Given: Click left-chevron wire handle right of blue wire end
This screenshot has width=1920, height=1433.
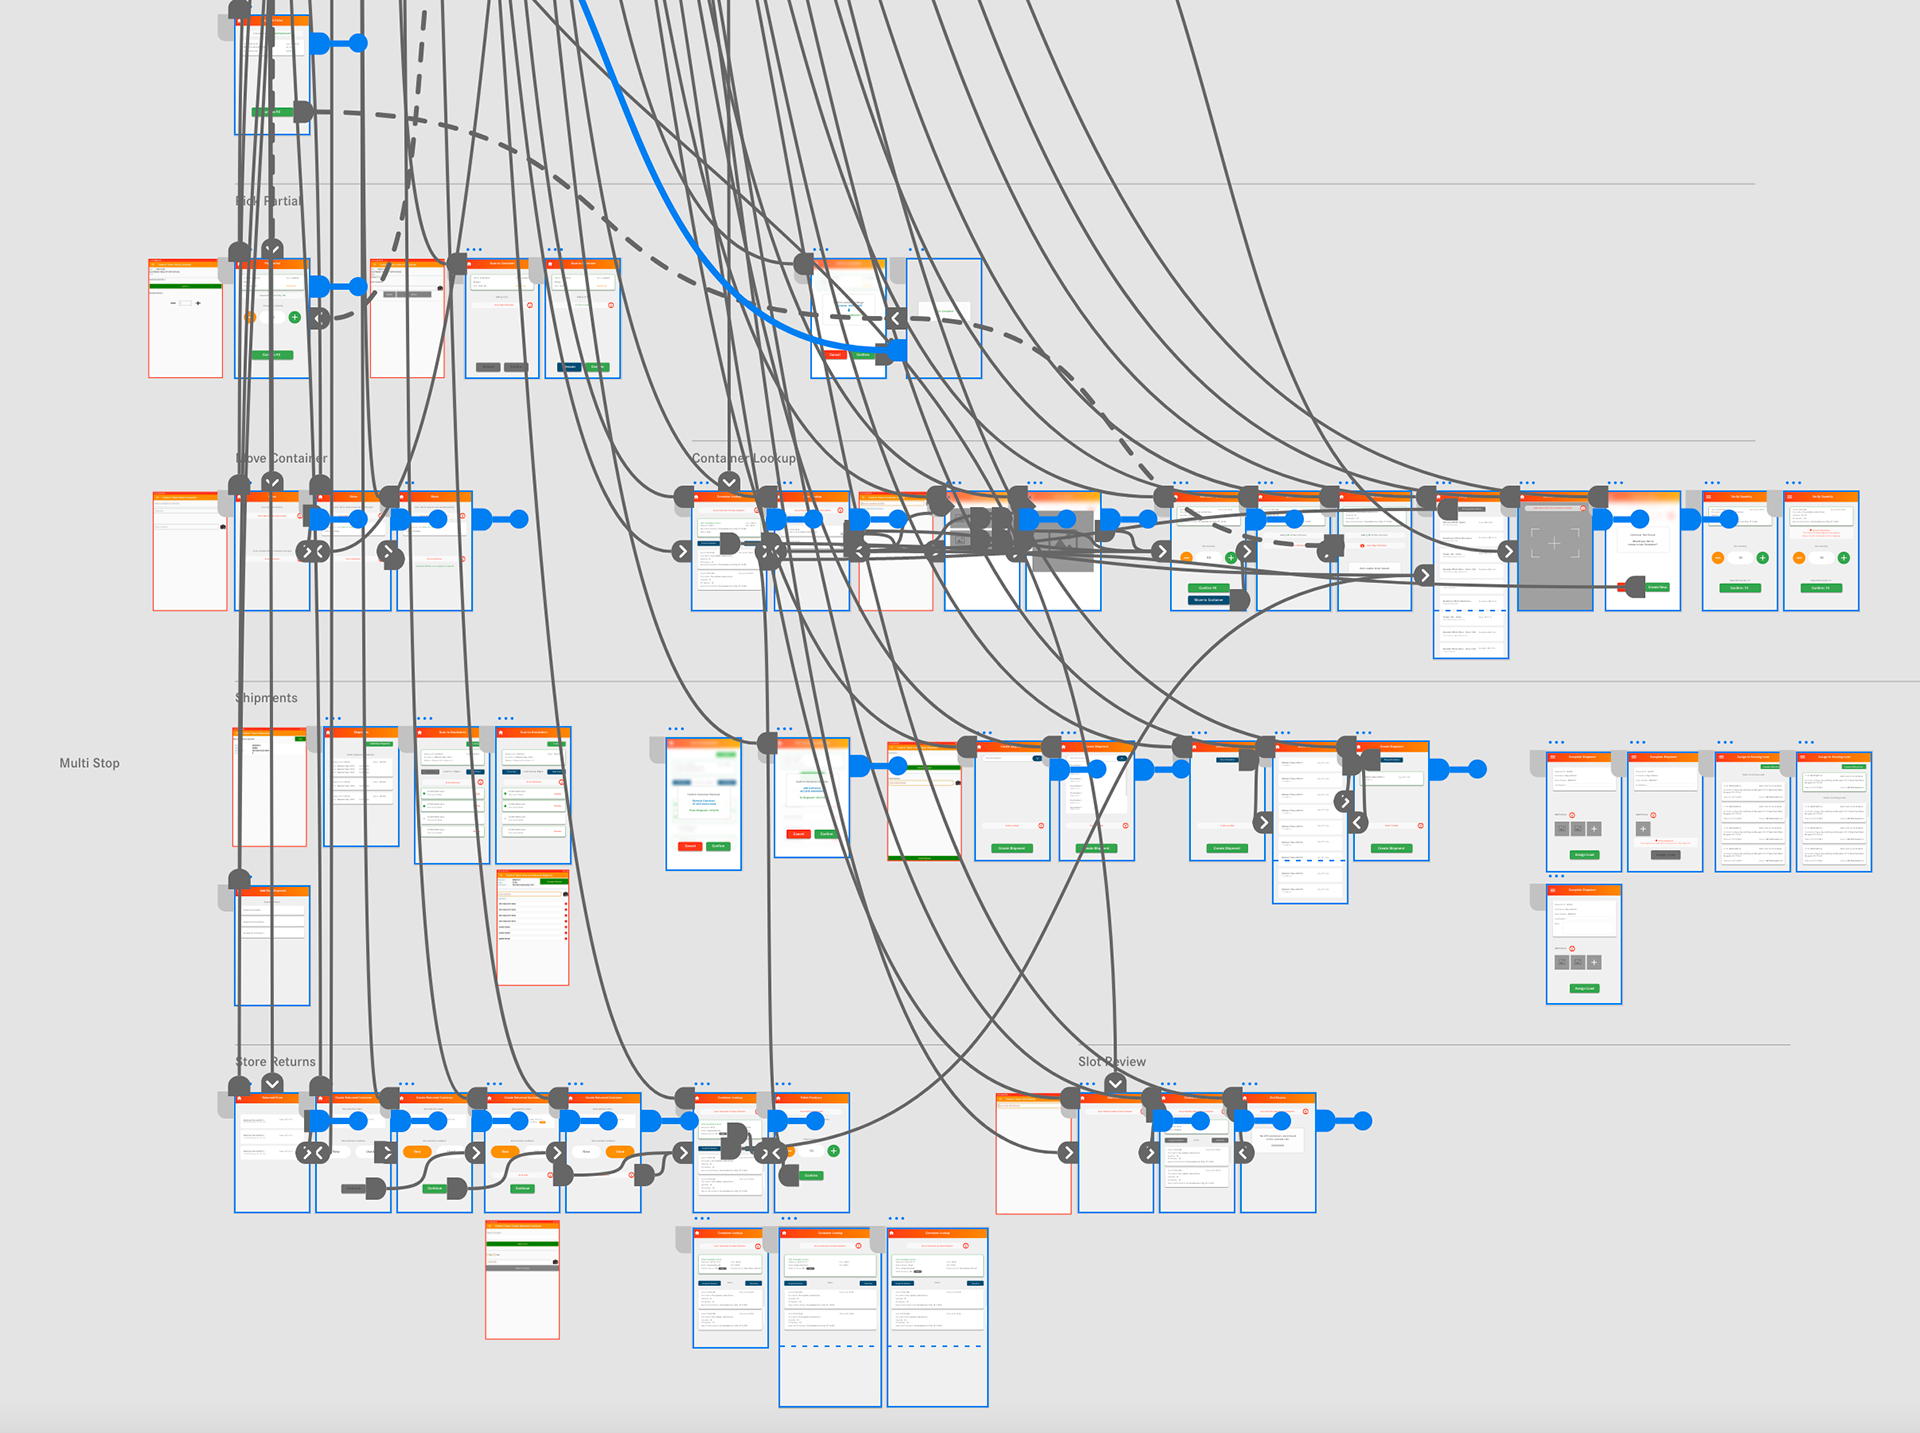Looking at the screenshot, I should 896,318.
